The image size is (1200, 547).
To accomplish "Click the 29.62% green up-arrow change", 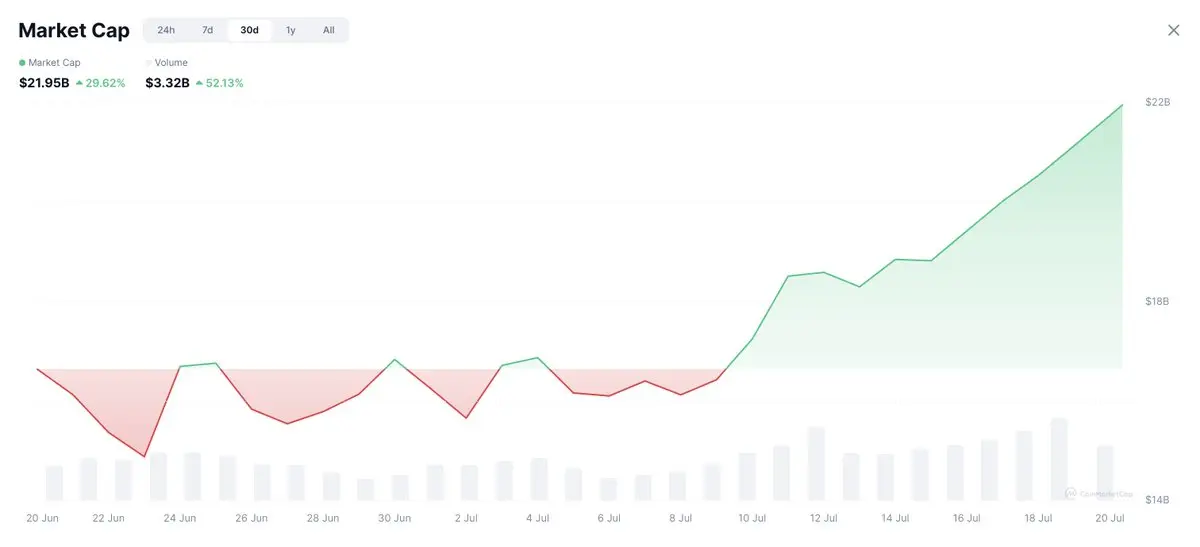I will point(100,83).
